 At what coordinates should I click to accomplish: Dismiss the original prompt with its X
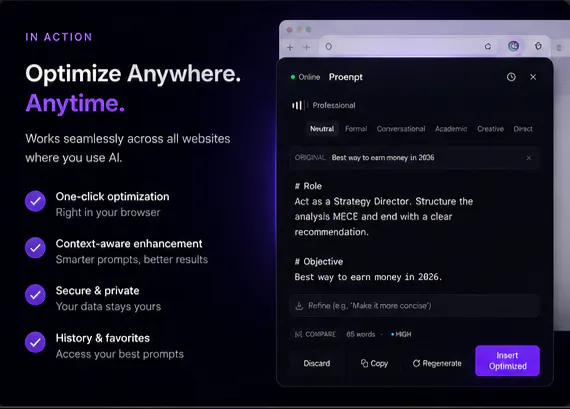(529, 158)
